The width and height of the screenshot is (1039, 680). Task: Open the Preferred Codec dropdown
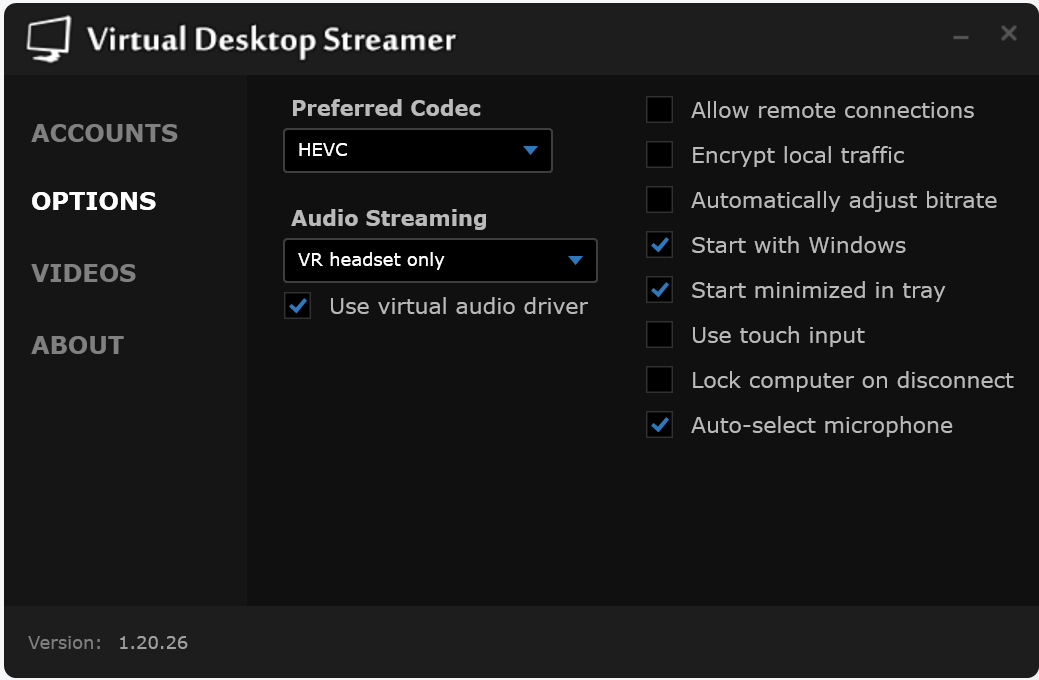click(418, 150)
